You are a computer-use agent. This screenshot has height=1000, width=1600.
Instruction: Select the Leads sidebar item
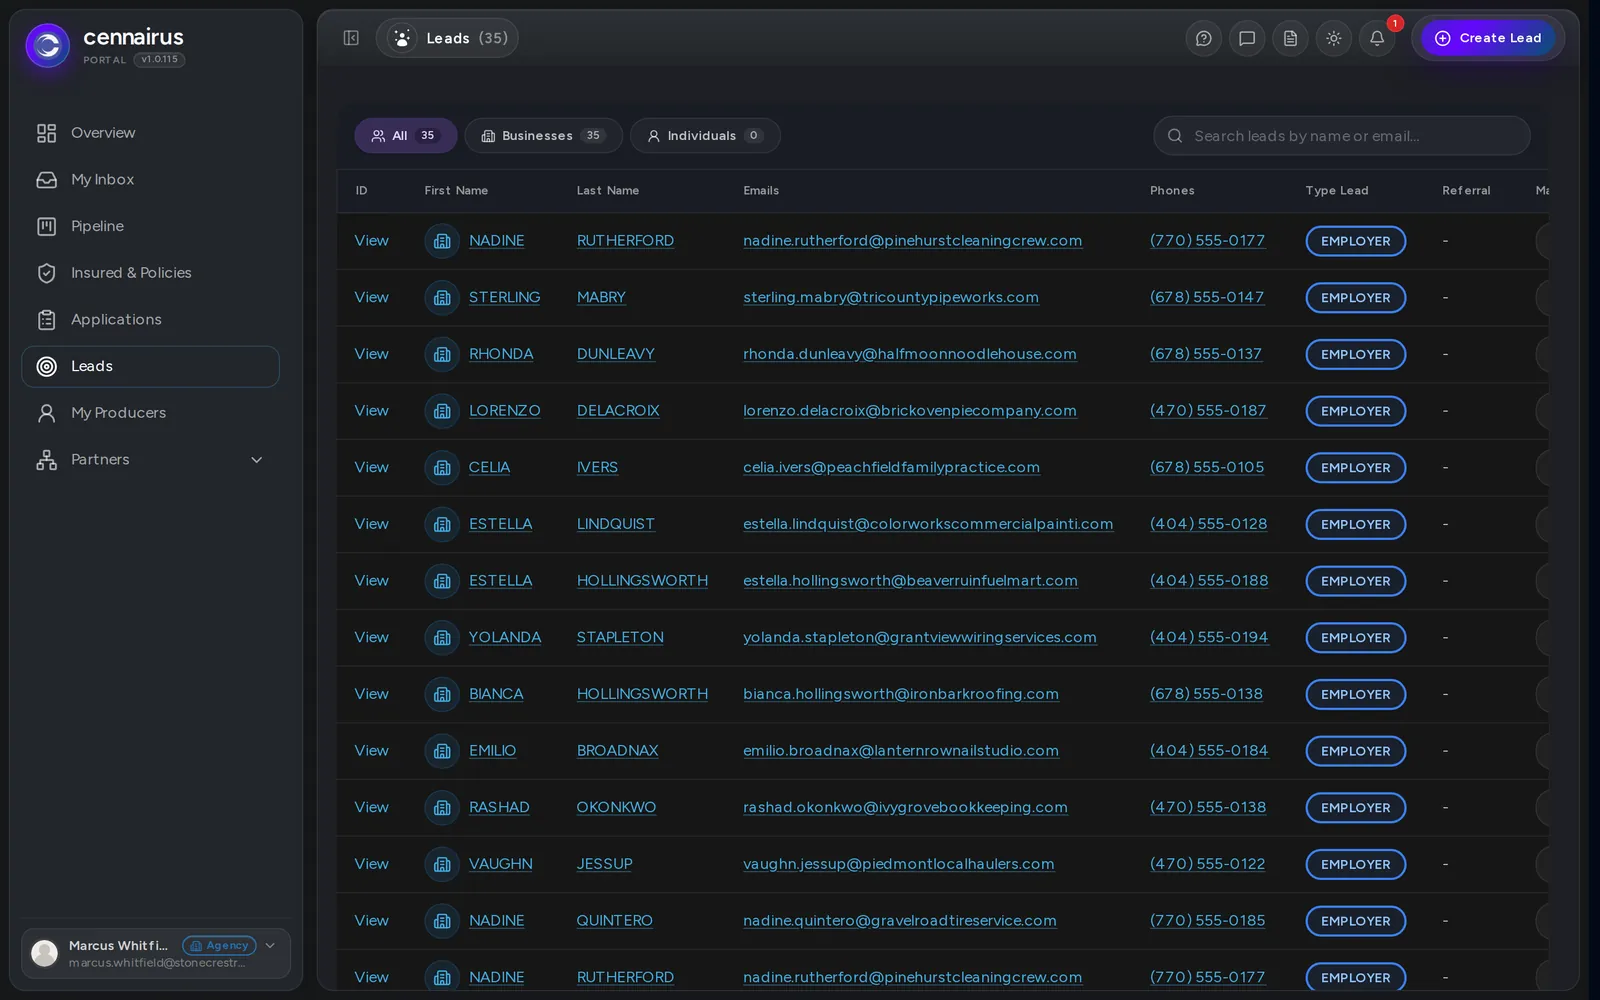coord(150,366)
